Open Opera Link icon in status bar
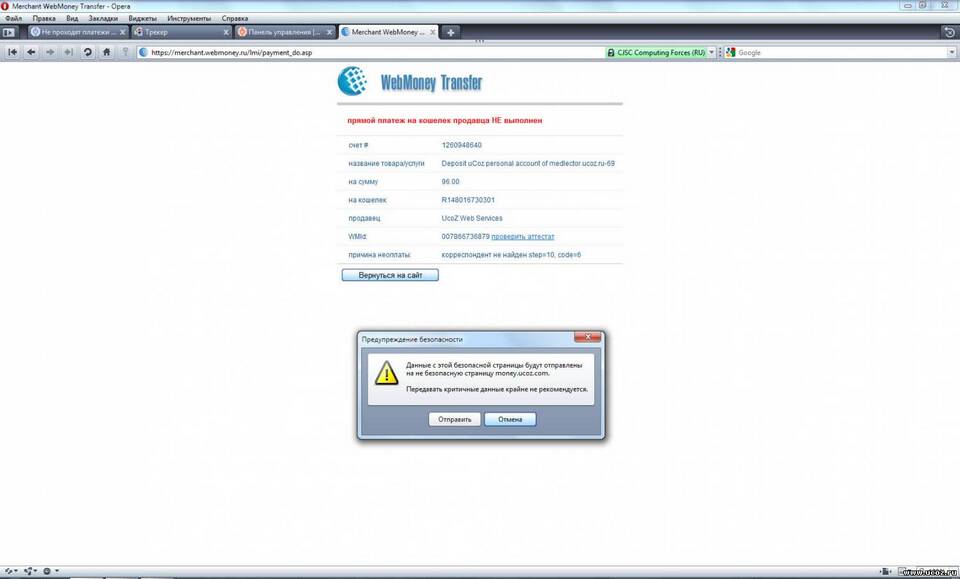Viewport: 960px width, 579px height. click(10, 571)
